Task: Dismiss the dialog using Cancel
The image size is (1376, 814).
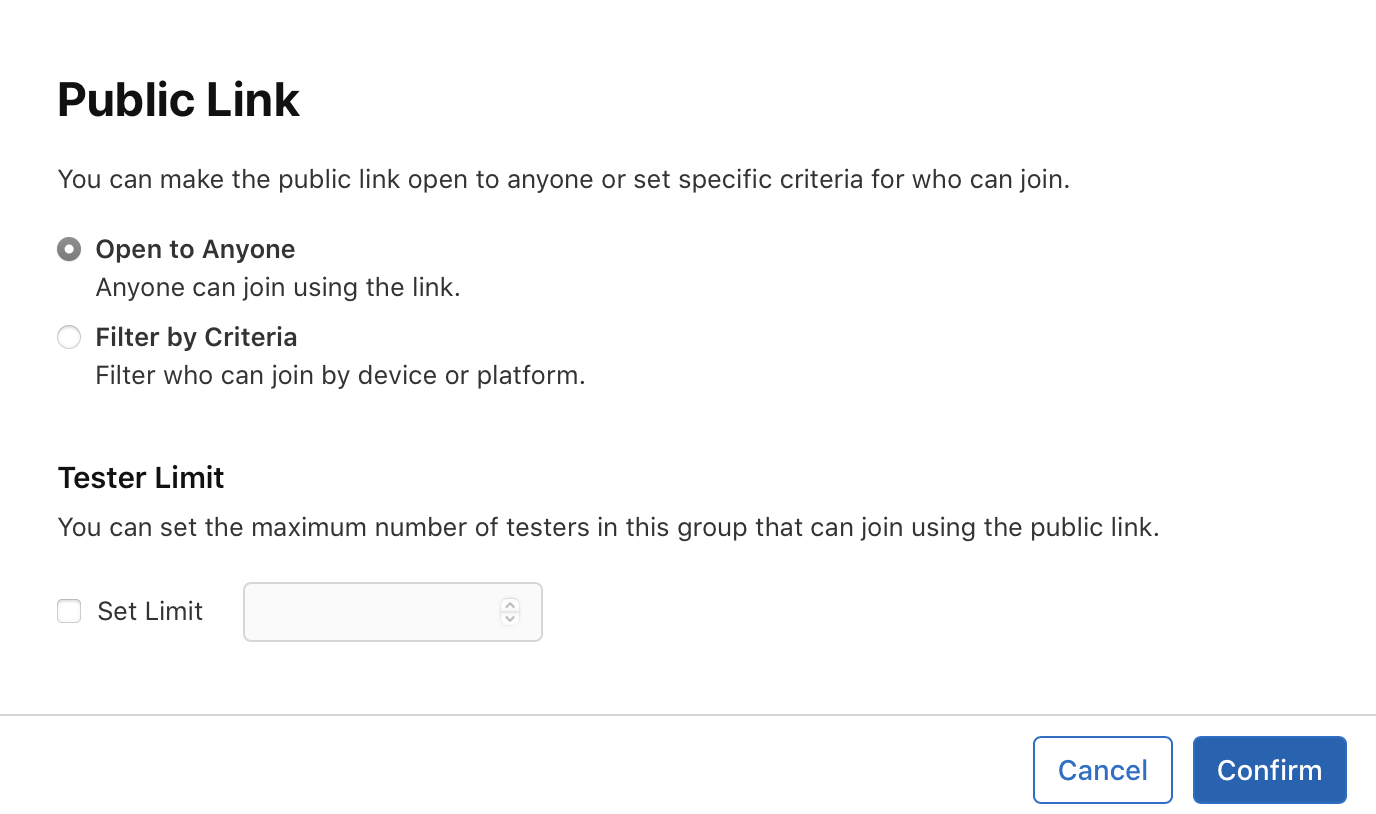Action: (x=1102, y=770)
